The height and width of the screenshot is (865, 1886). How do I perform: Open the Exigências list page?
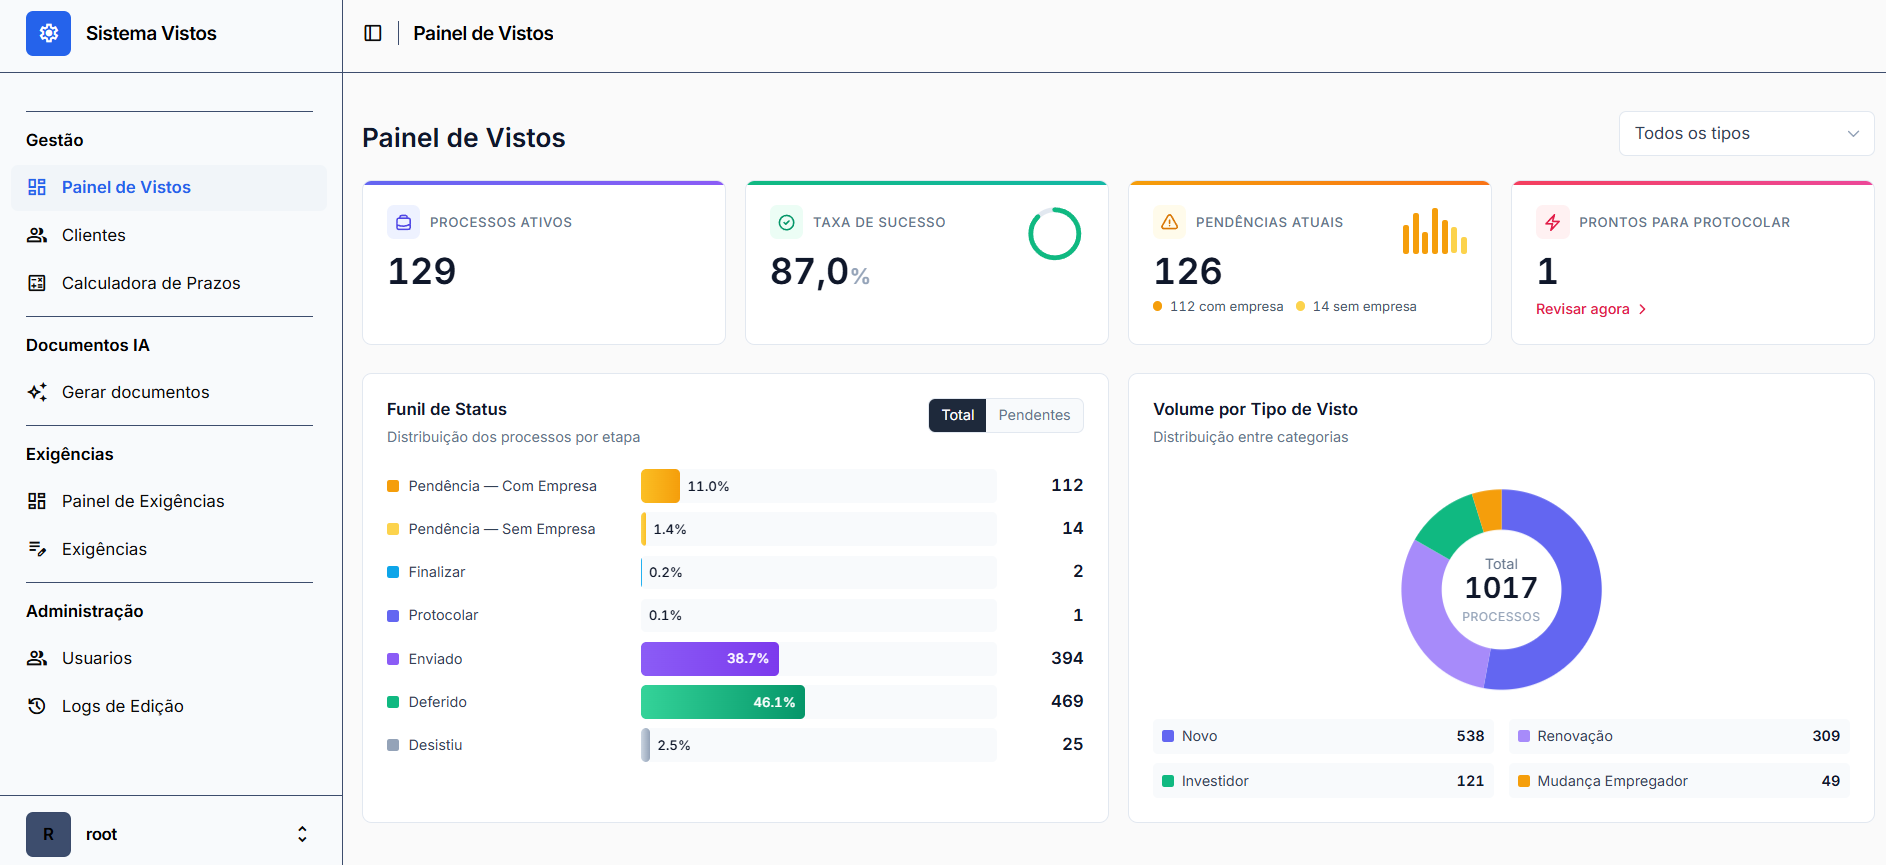coord(169,549)
